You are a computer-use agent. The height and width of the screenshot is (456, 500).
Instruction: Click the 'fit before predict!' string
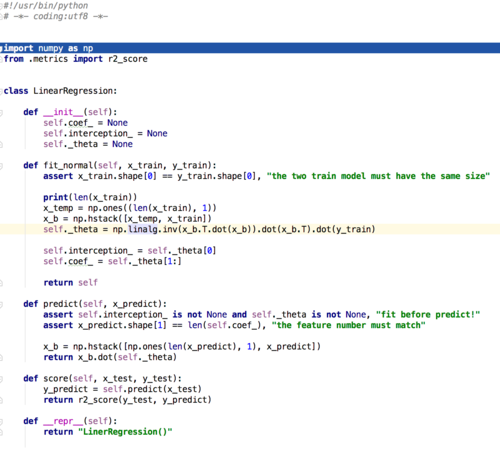coord(428,315)
